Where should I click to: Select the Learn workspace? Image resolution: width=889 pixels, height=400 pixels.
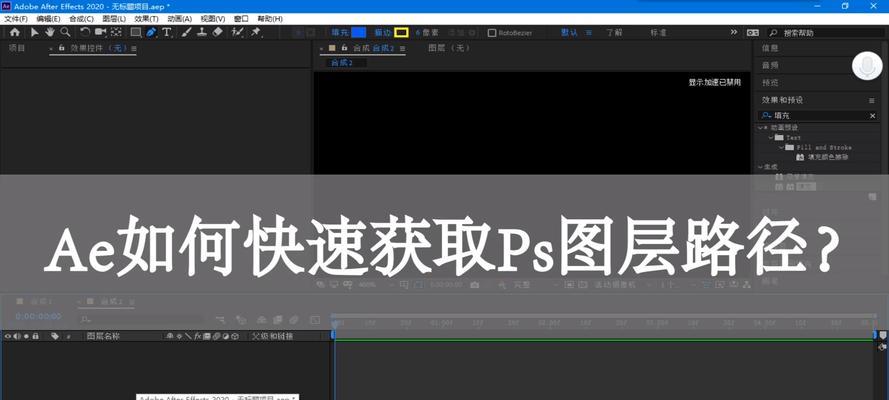point(615,33)
